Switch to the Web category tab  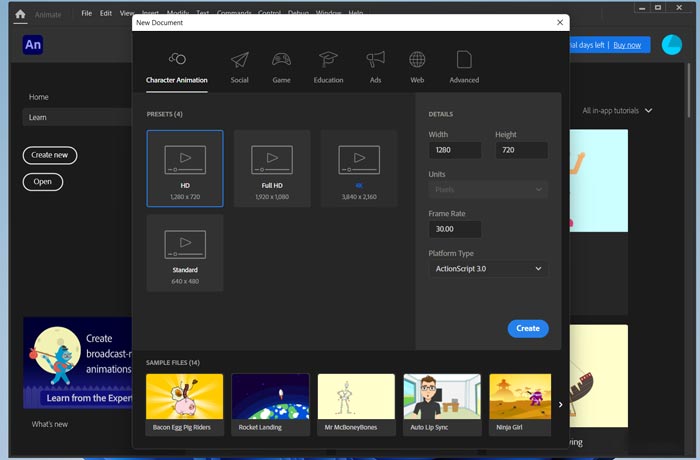[x=417, y=68]
